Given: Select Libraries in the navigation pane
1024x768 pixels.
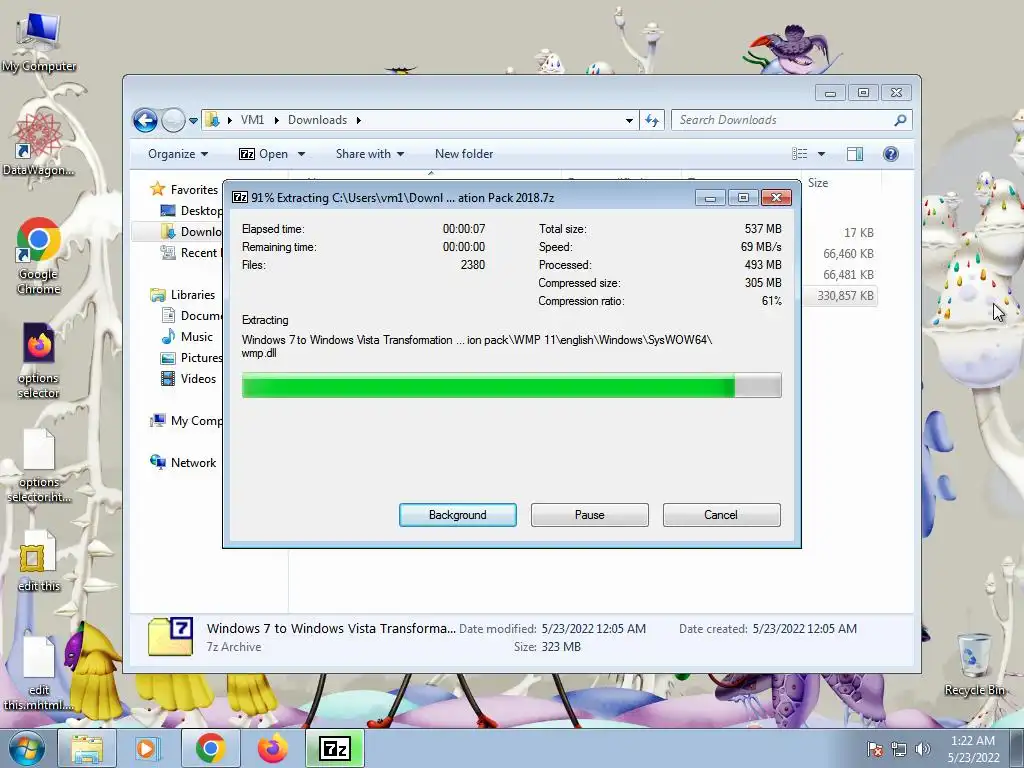Looking at the screenshot, I should pyautogui.click(x=183, y=295).
